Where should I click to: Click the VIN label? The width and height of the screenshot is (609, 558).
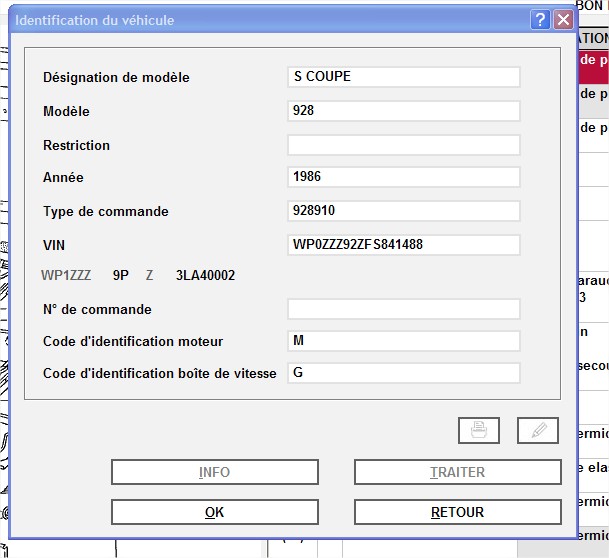tap(54, 245)
